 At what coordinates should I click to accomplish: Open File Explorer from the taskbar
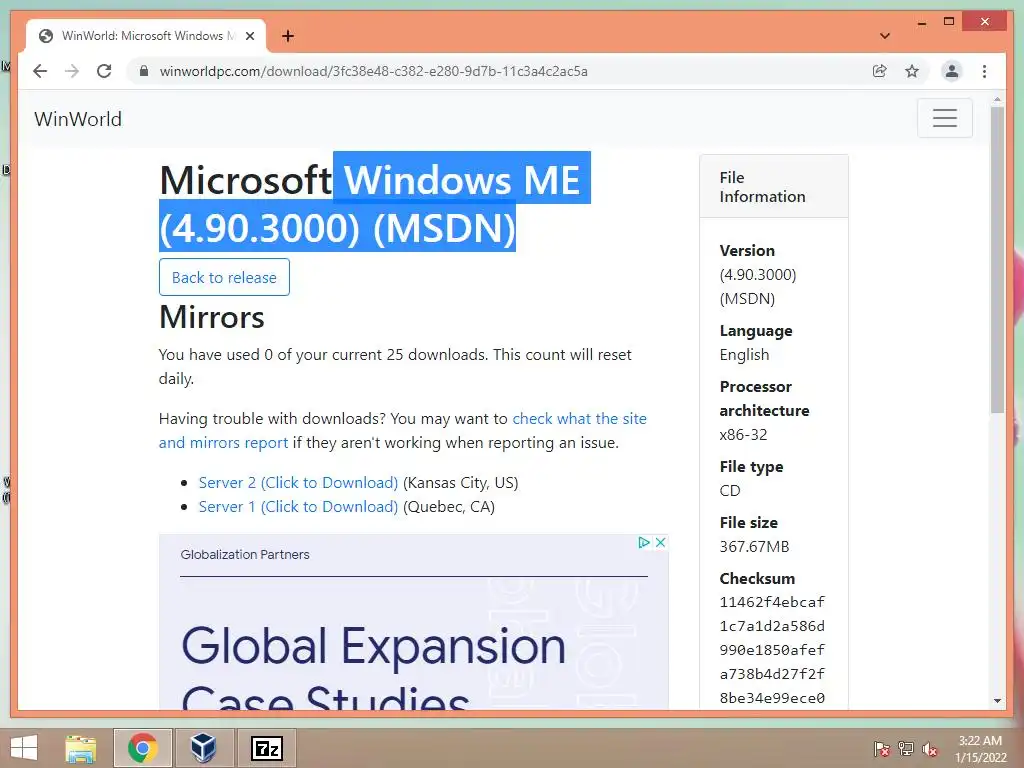tap(81, 748)
